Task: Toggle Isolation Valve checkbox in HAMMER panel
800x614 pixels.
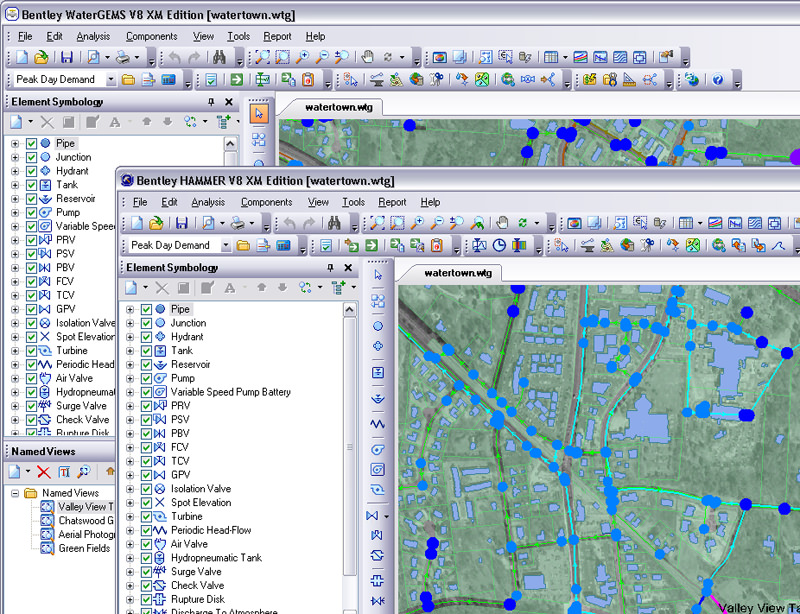Action: click(x=147, y=489)
